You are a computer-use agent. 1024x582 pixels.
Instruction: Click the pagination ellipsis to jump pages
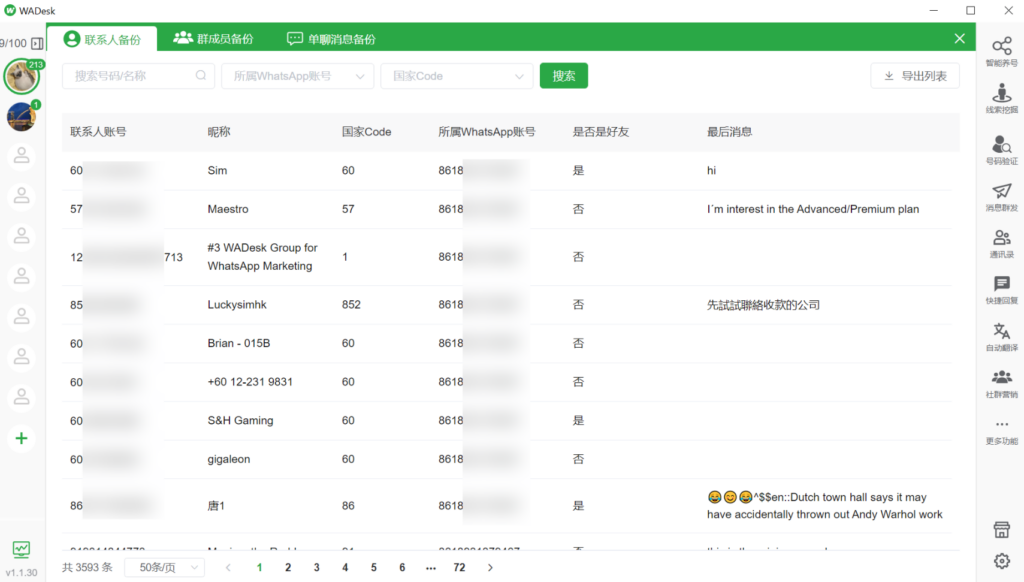430,568
